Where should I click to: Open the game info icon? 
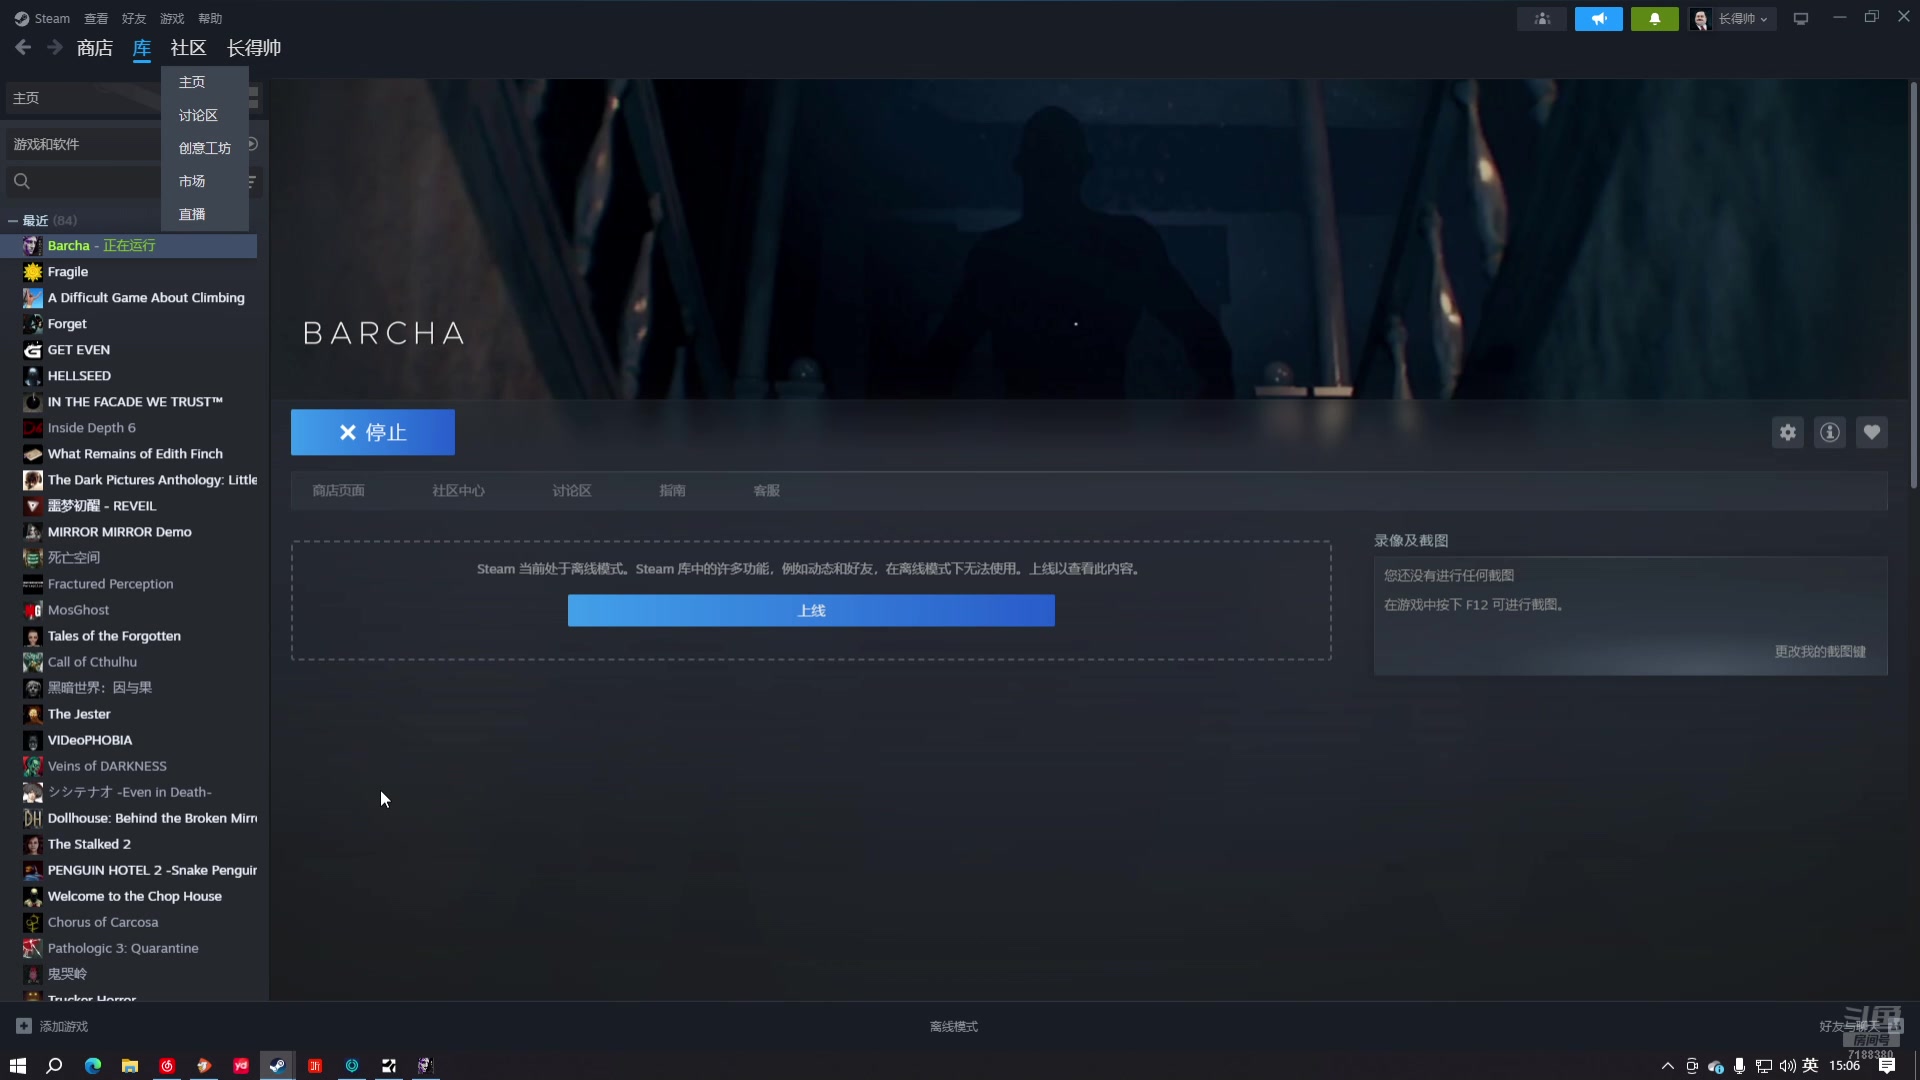pos(1830,432)
